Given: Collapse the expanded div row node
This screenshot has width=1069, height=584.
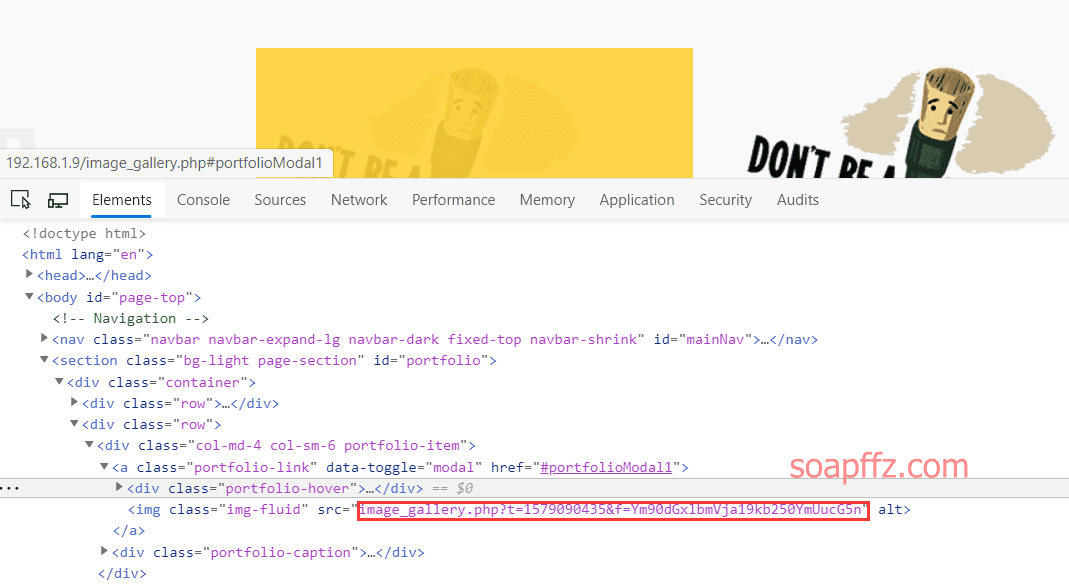Looking at the screenshot, I should pyautogui.click(x=74, y=423).
